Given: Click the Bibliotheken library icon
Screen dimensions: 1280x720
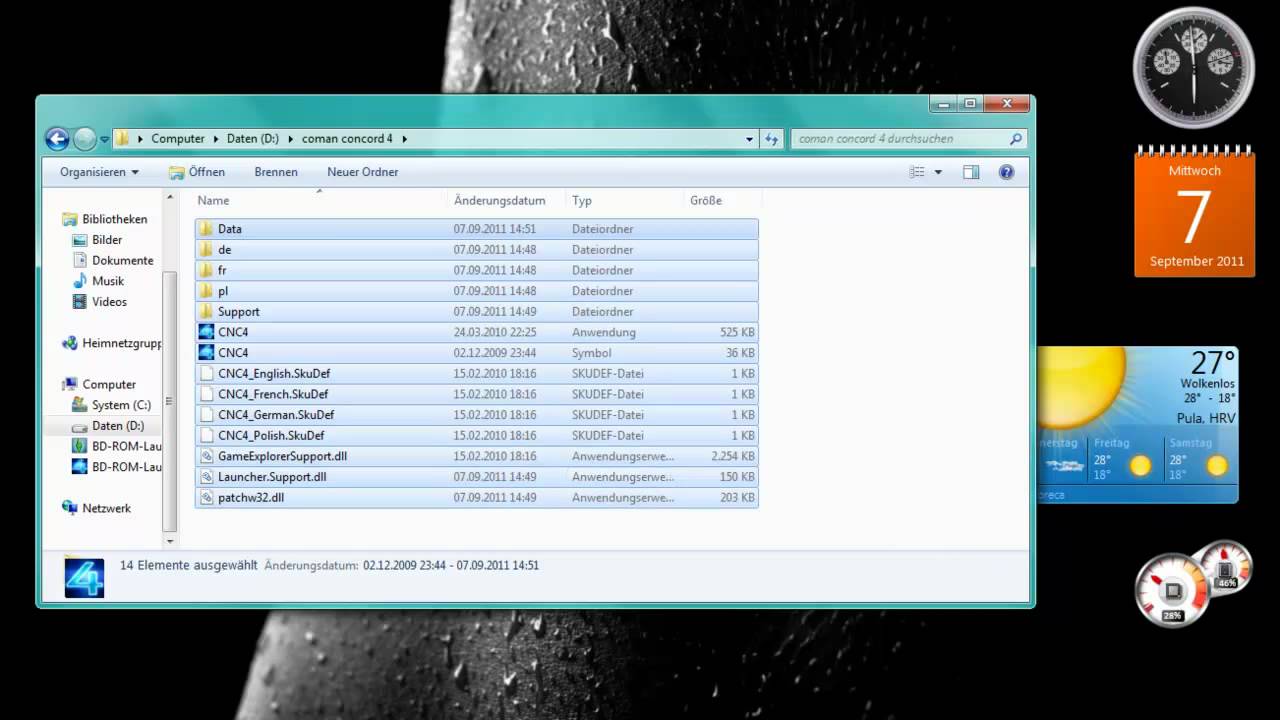Looking at the screenshot, I should pyautogui.click(x=70, y=219).
